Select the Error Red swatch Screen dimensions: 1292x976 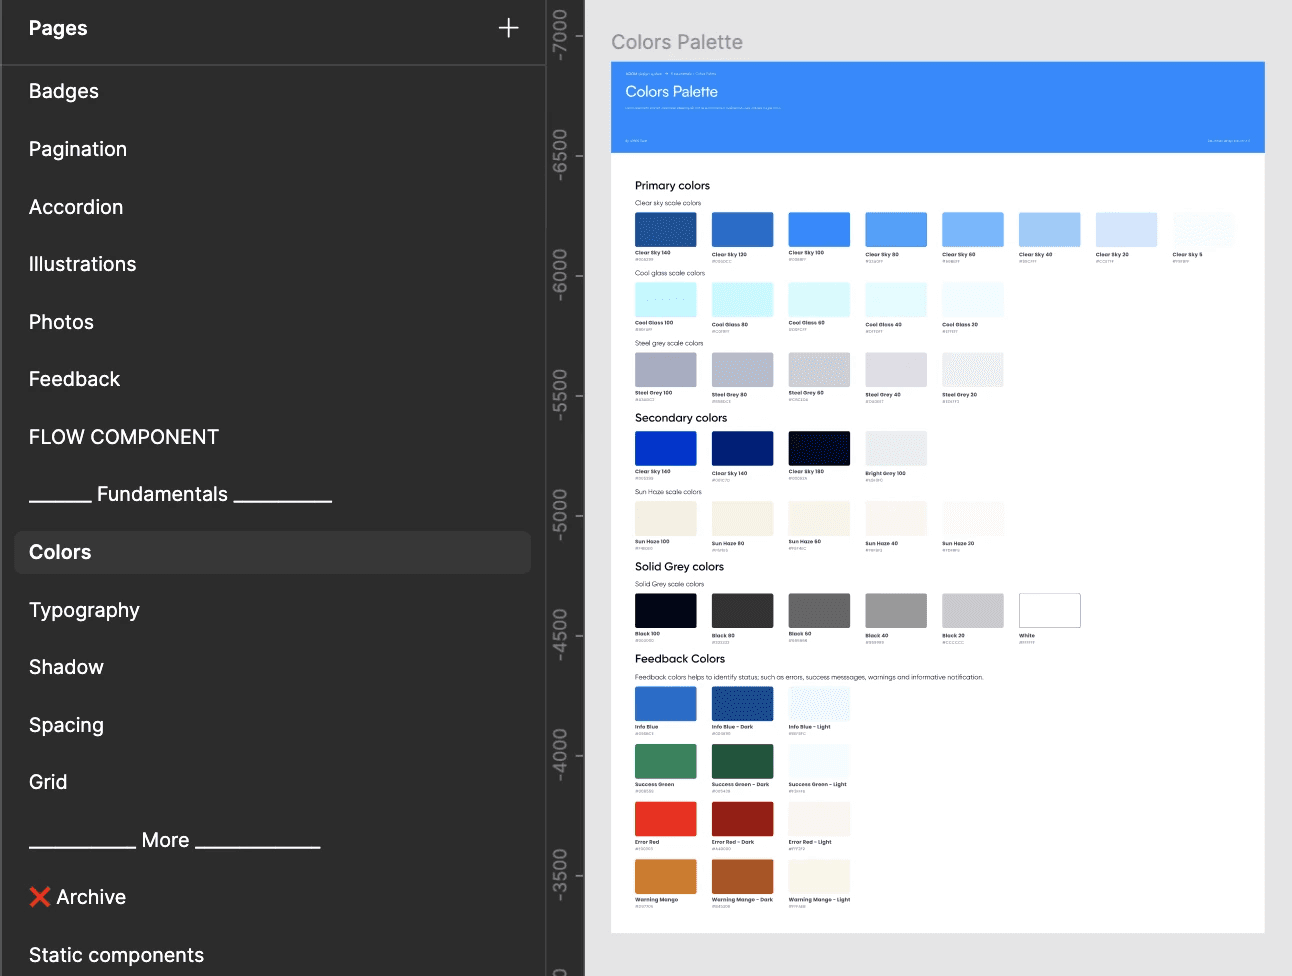666,818
